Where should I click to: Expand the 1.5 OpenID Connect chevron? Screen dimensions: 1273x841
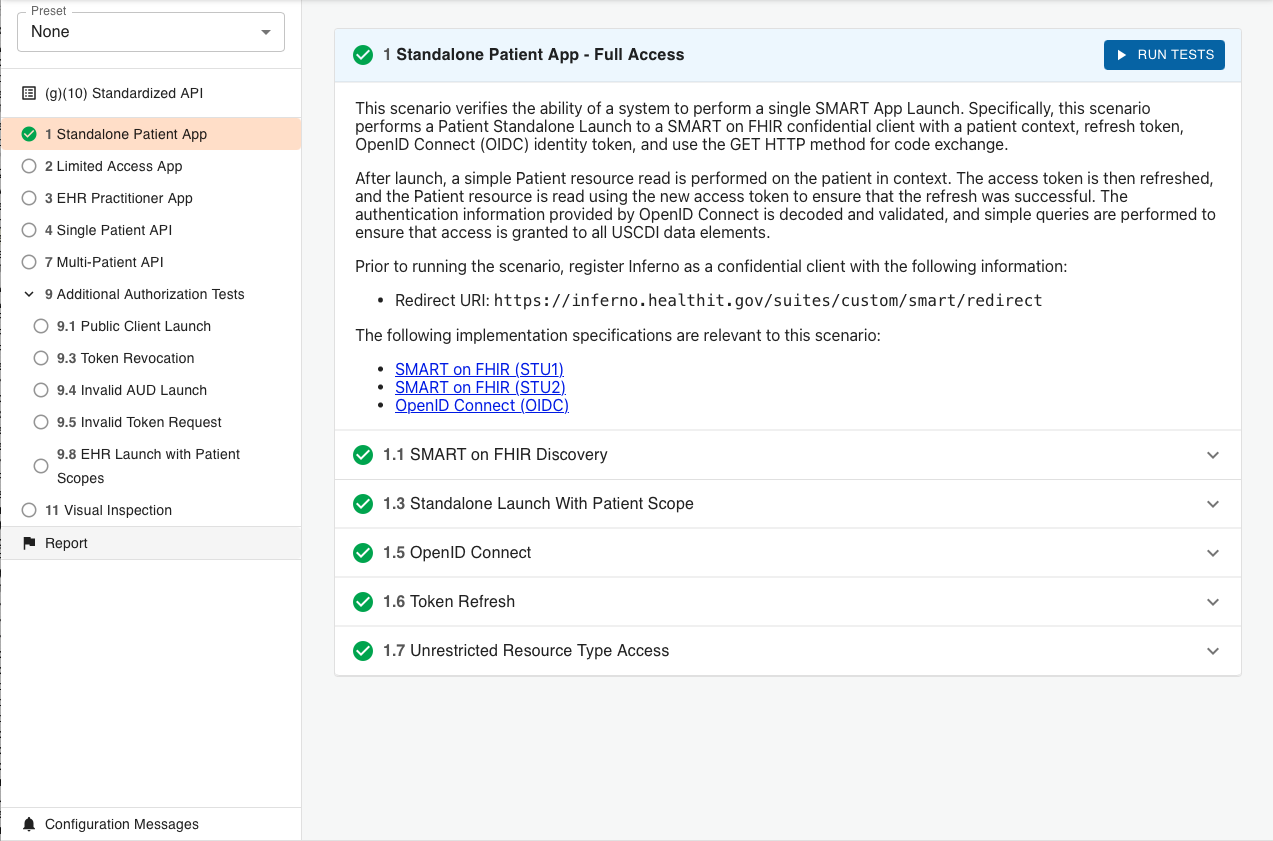[x=1213, y=553]
